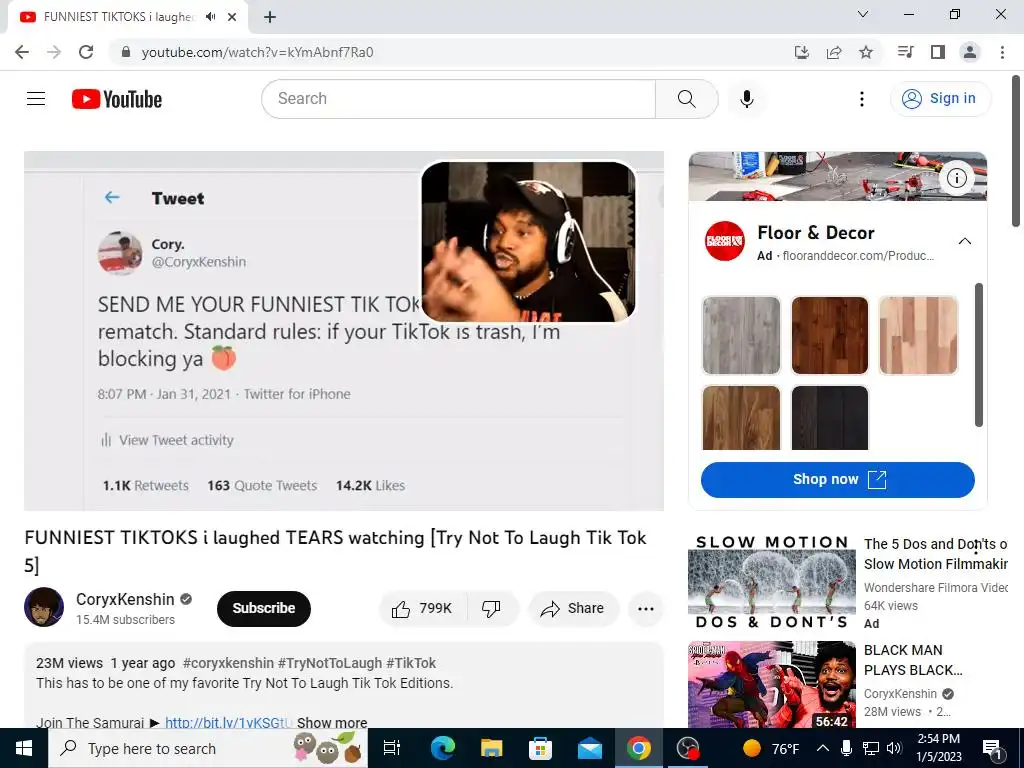Mute tab via speaker icon on tab

[210, 17]
